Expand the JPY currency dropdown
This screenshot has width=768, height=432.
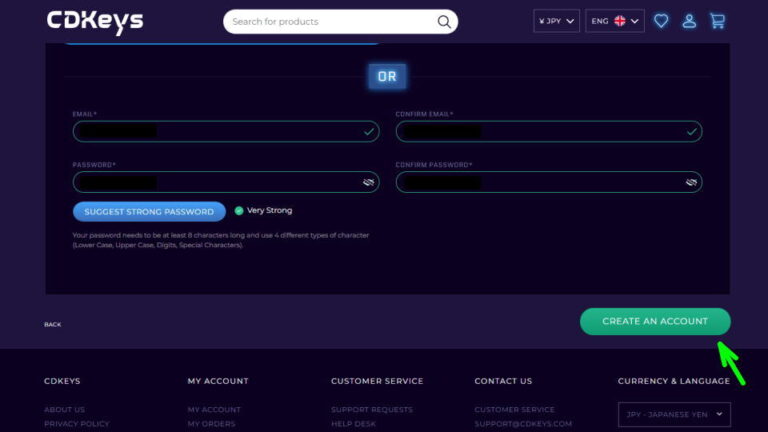(556, 21)
